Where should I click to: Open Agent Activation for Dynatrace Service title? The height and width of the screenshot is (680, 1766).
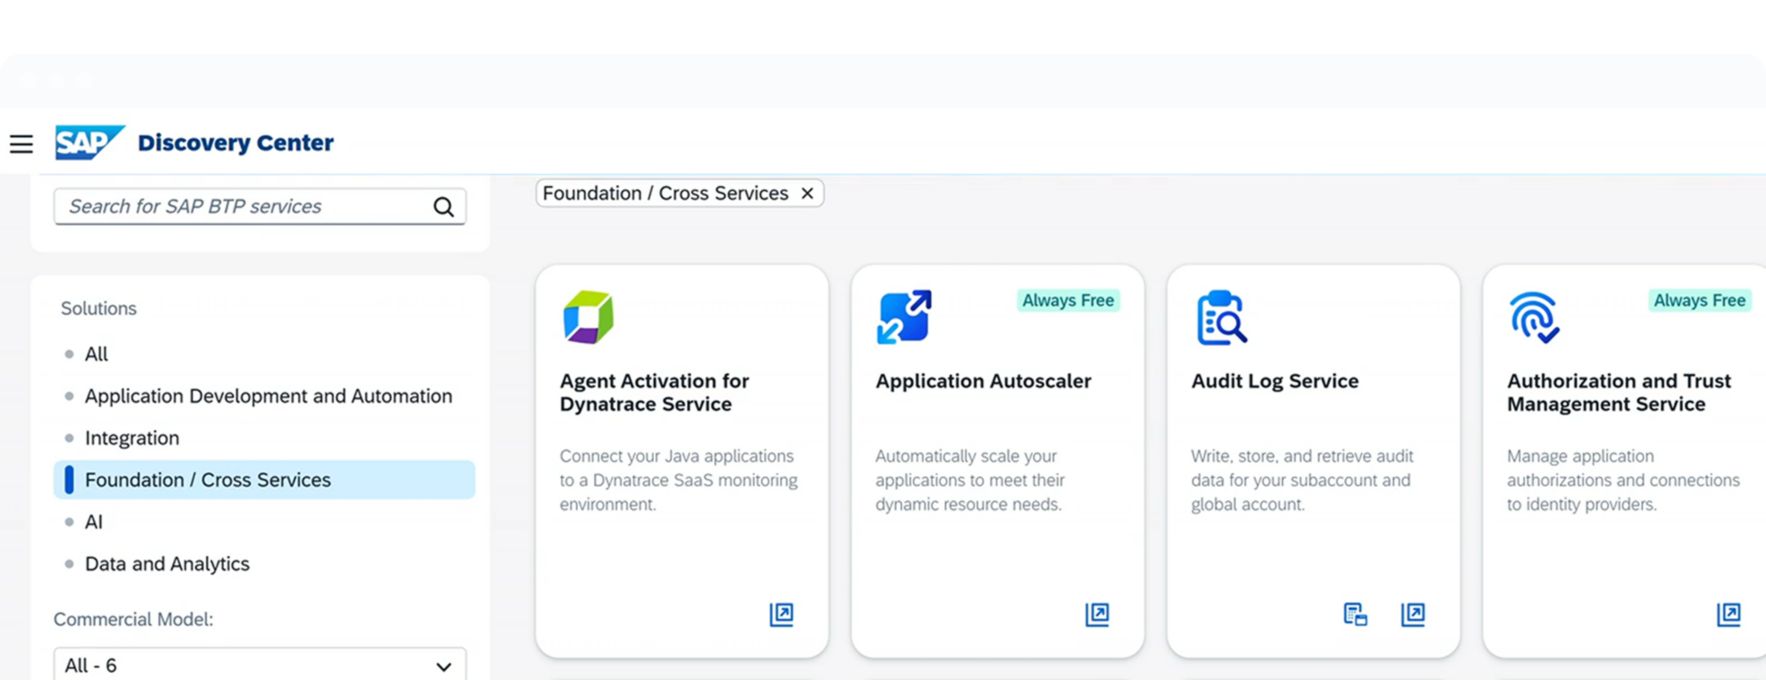pos(654,392)
